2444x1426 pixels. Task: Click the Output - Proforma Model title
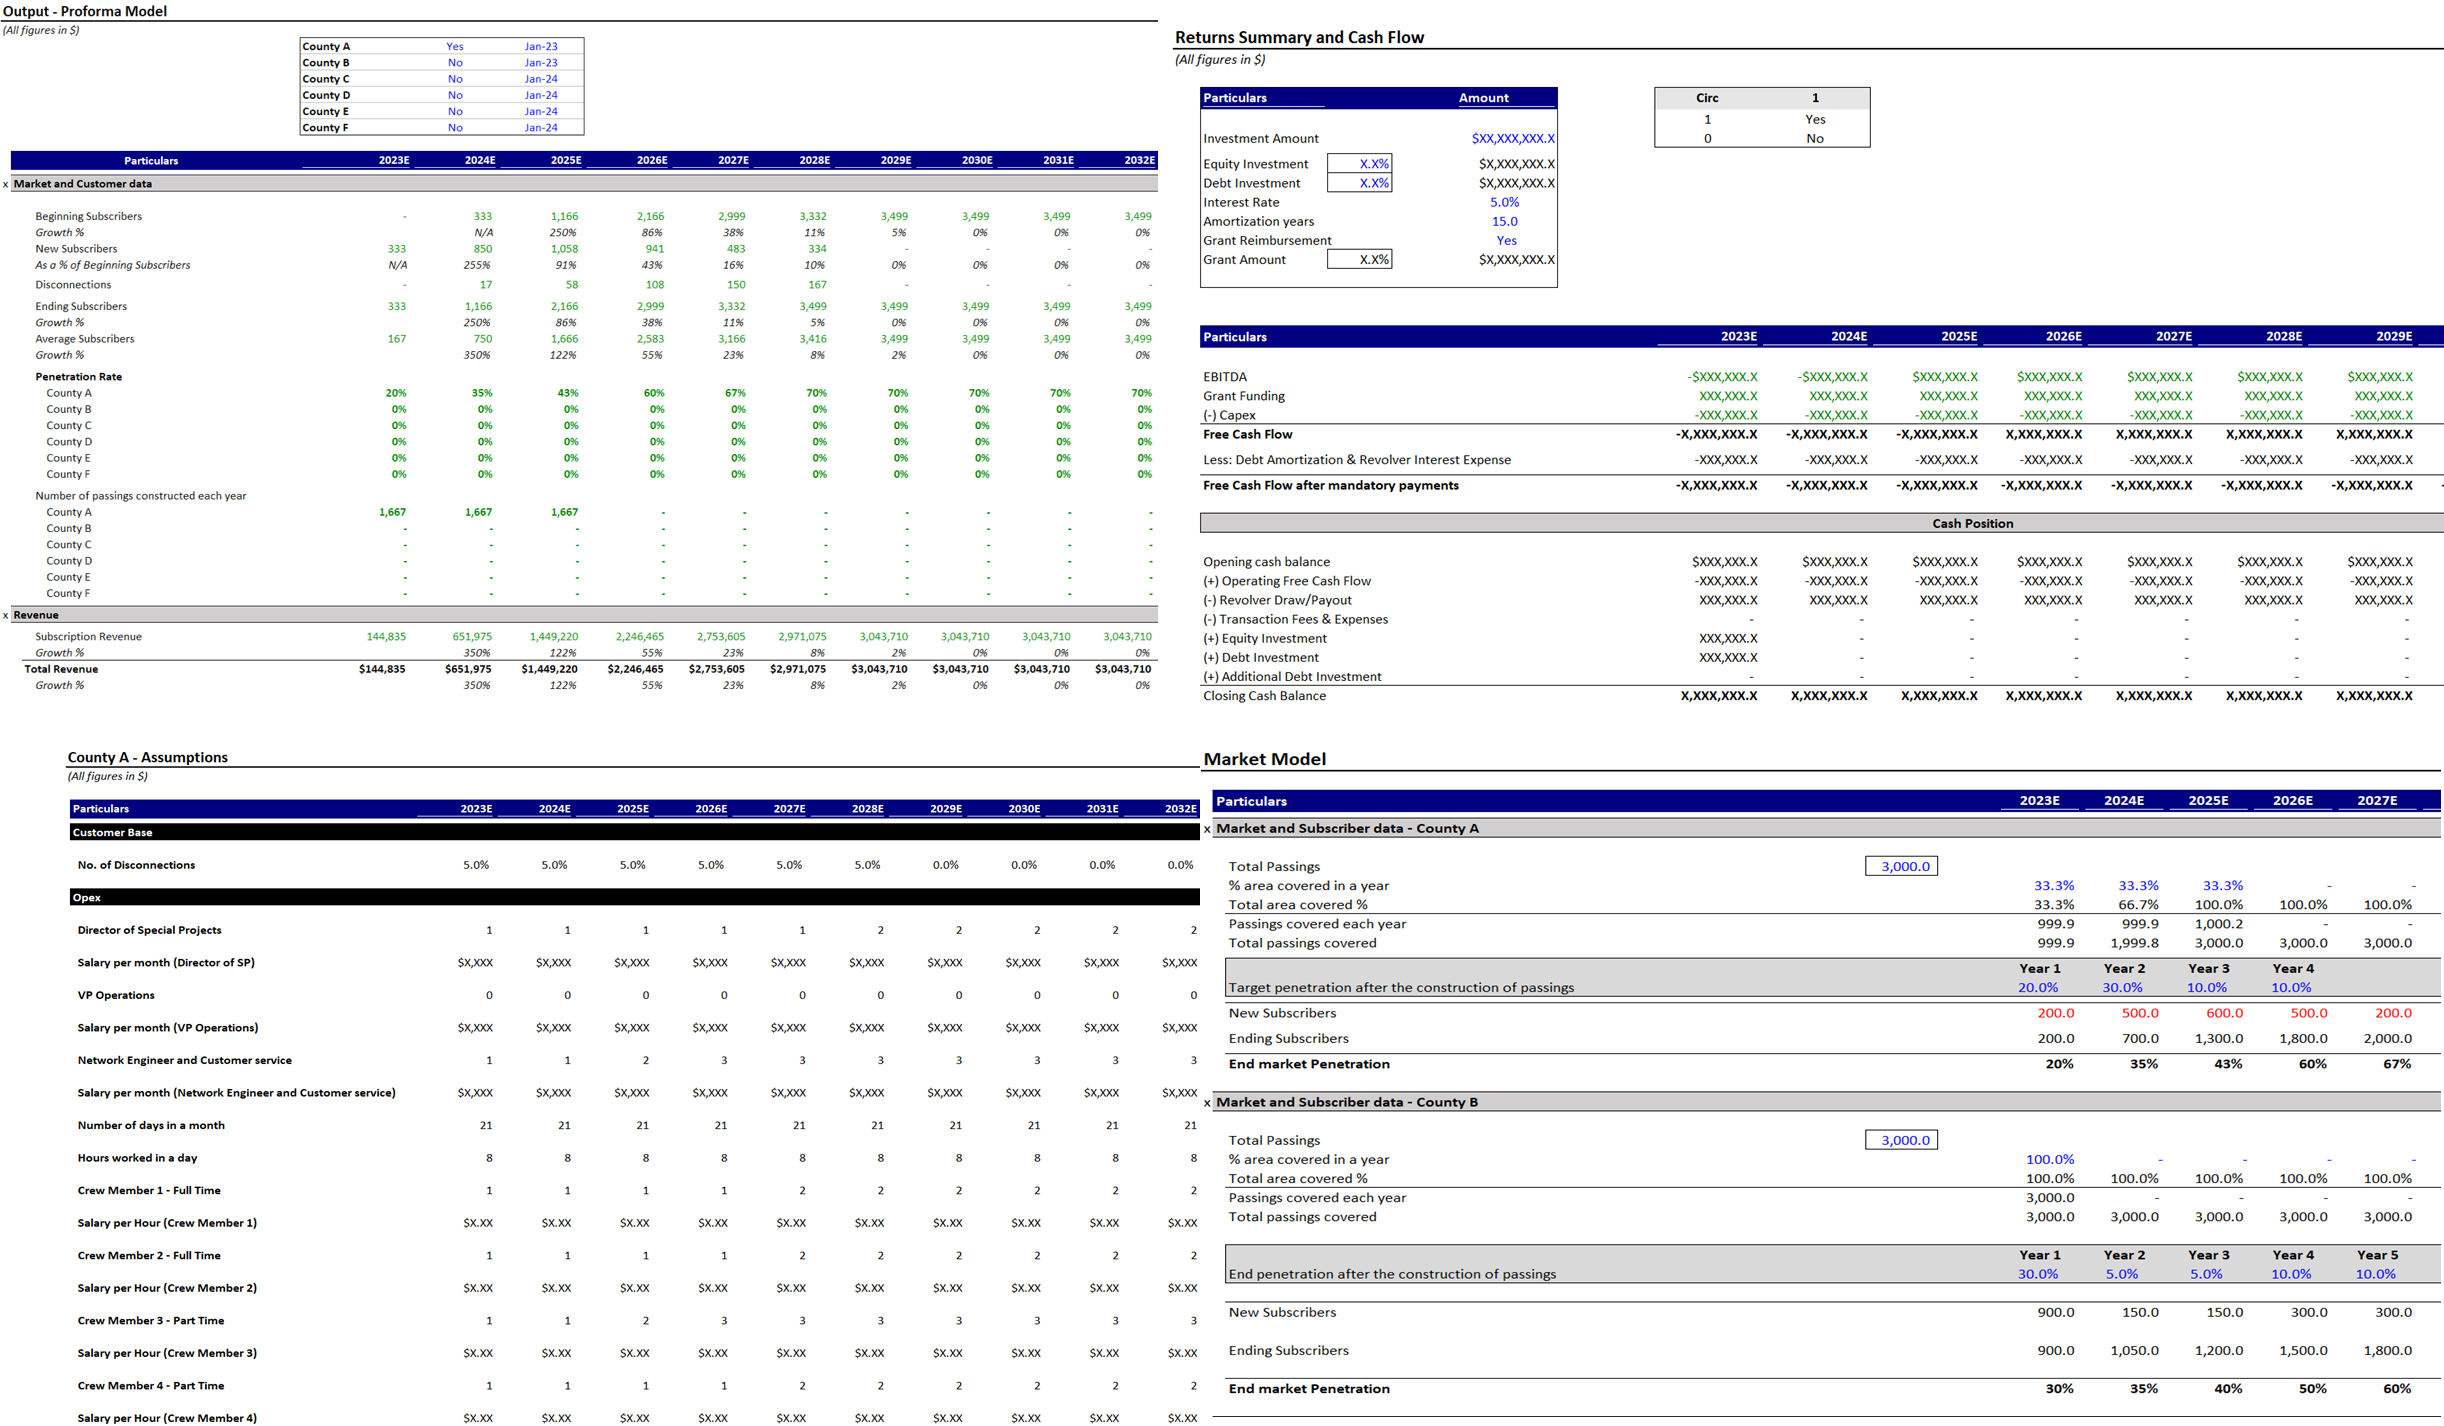coord(85,11)
